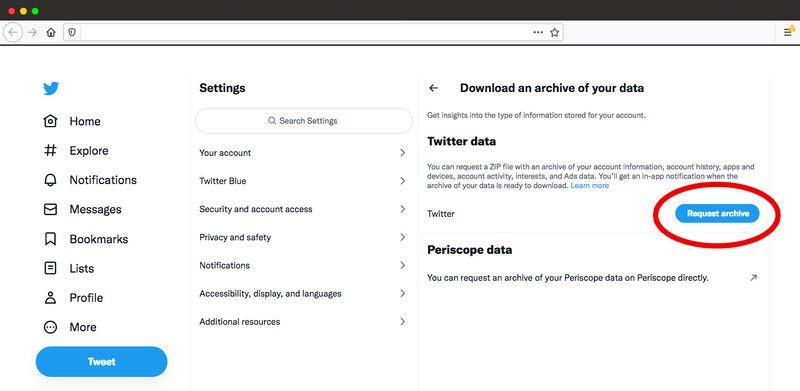
Task: Click the magnifier icon in Search Settings
Action: click(272, 121)
